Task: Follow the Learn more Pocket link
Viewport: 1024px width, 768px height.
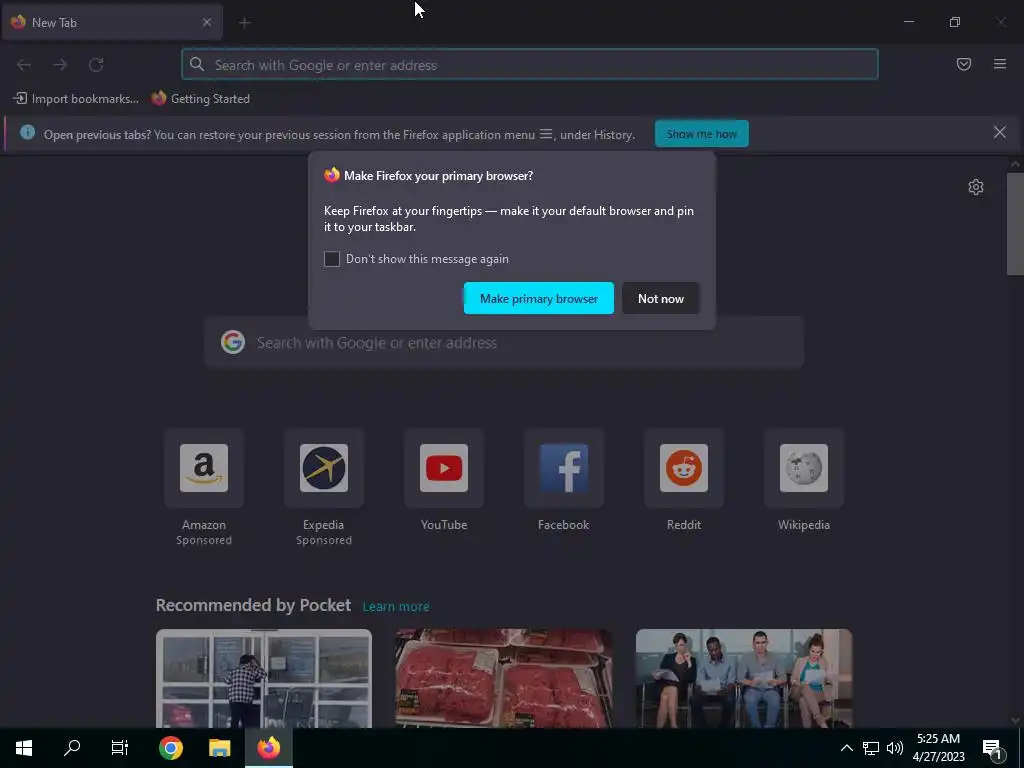Action: (x=396, y=607)
